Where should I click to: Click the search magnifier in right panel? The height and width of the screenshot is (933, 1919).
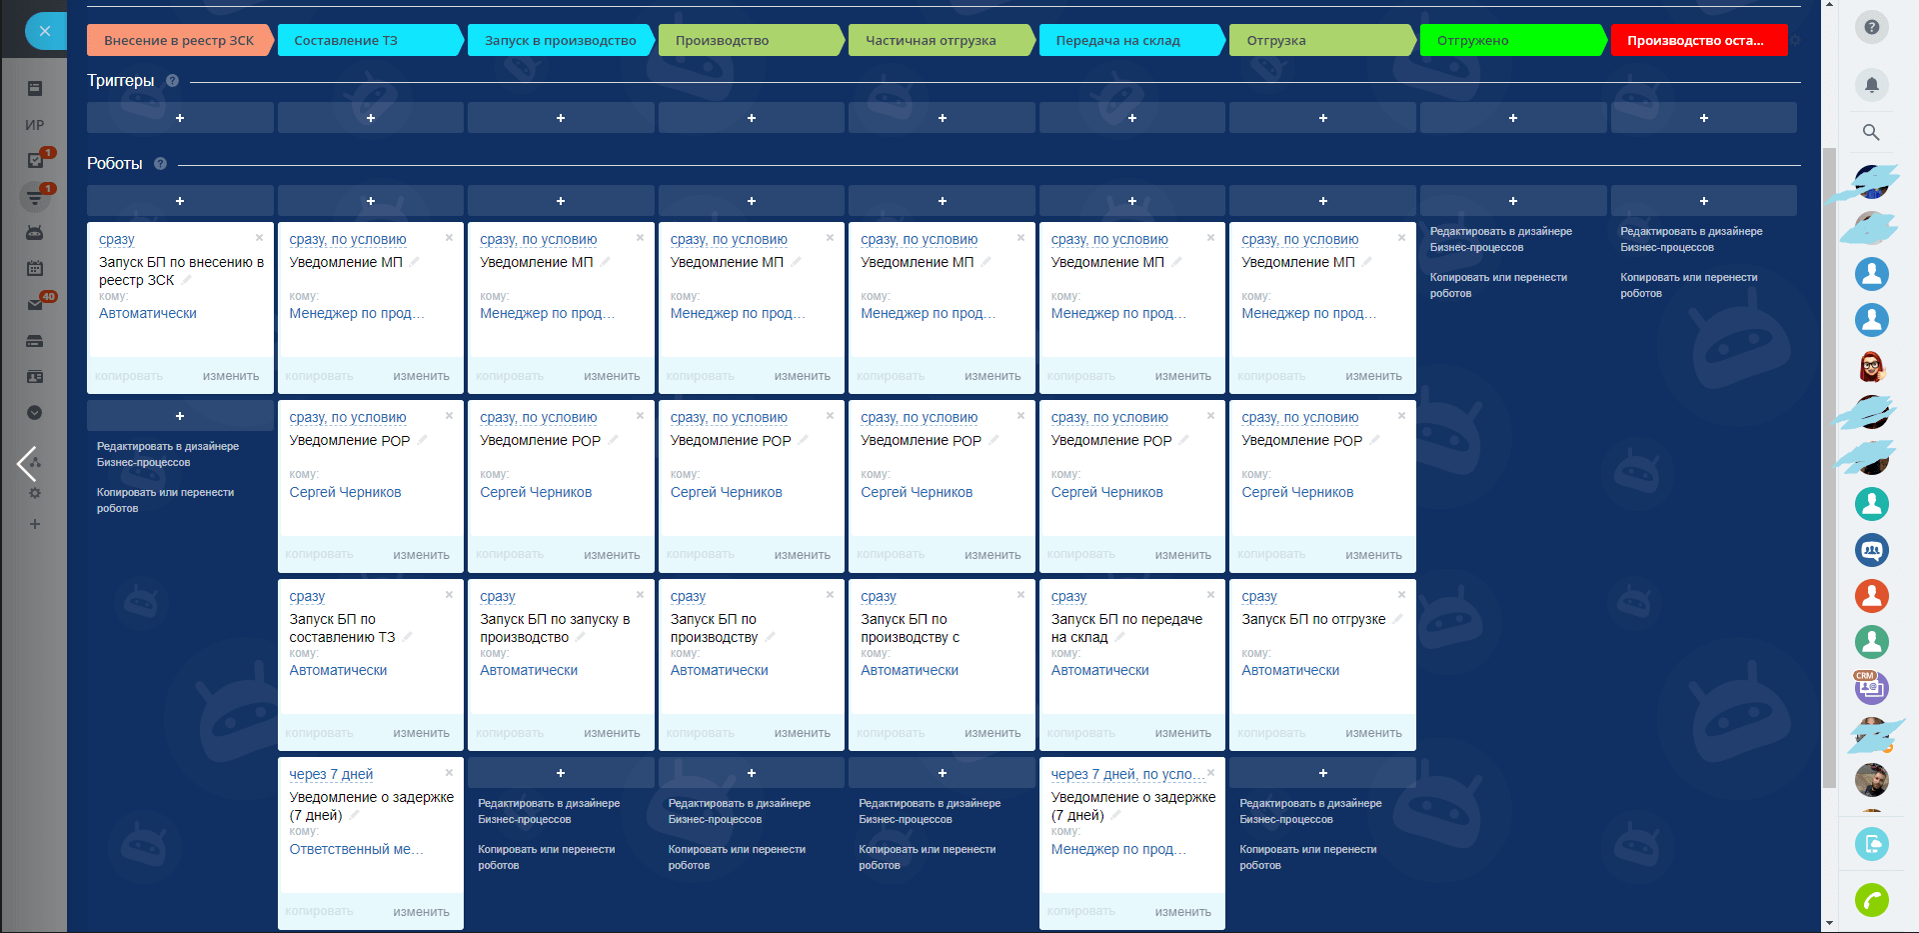coord(1871,132)
